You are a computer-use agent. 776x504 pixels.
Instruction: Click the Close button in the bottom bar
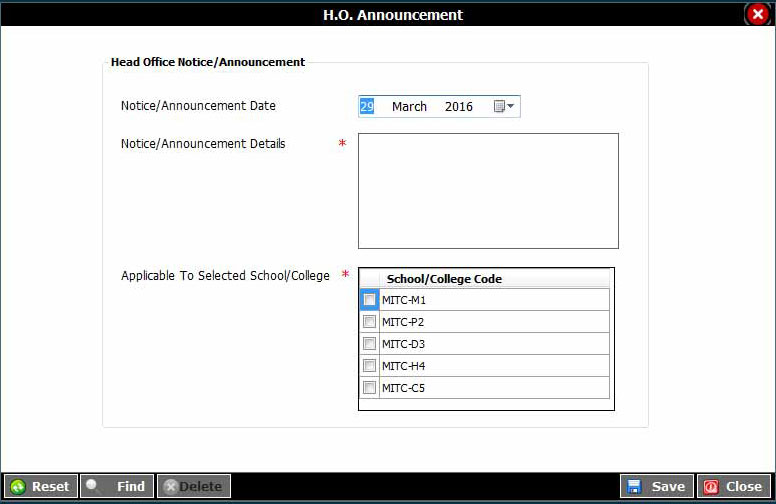tap(734, 487)
